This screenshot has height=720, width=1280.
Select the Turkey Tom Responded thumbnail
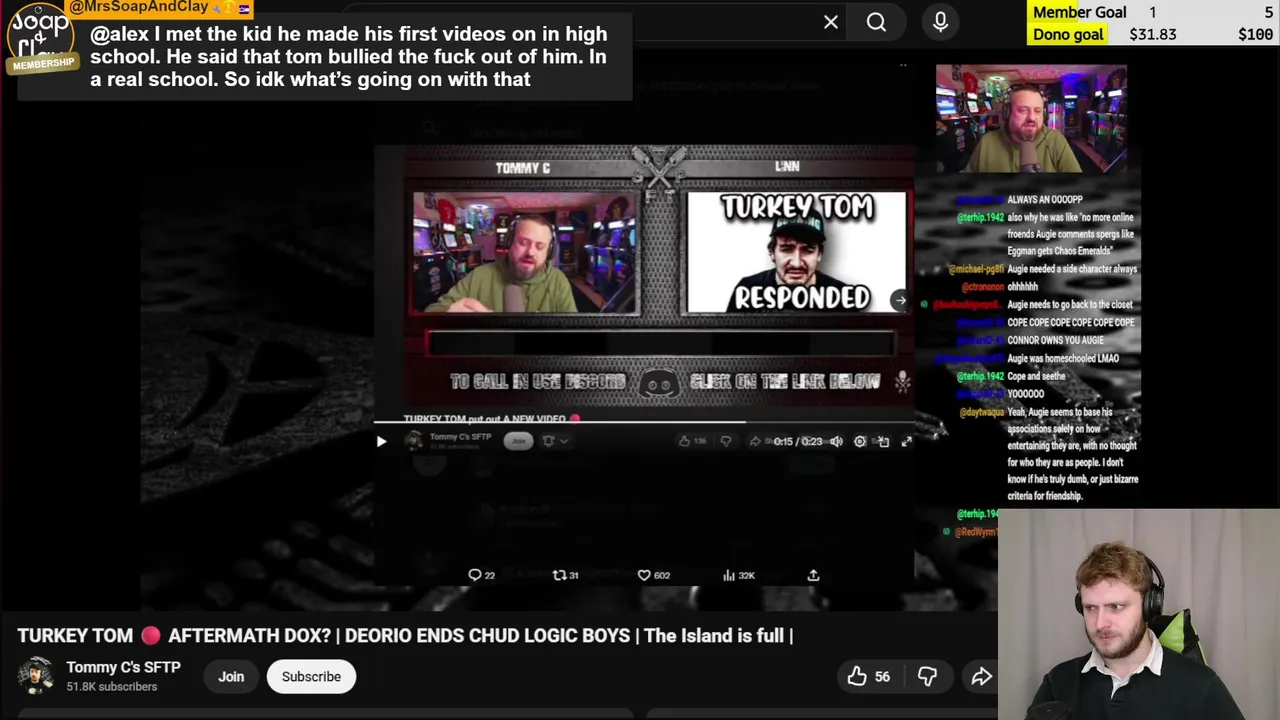[796, 253]
